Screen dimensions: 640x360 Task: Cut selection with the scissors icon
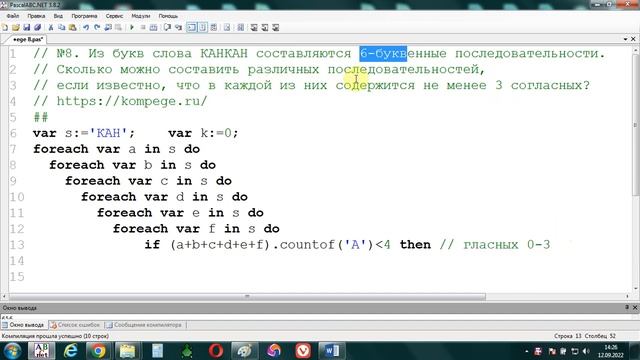(51, 27)
